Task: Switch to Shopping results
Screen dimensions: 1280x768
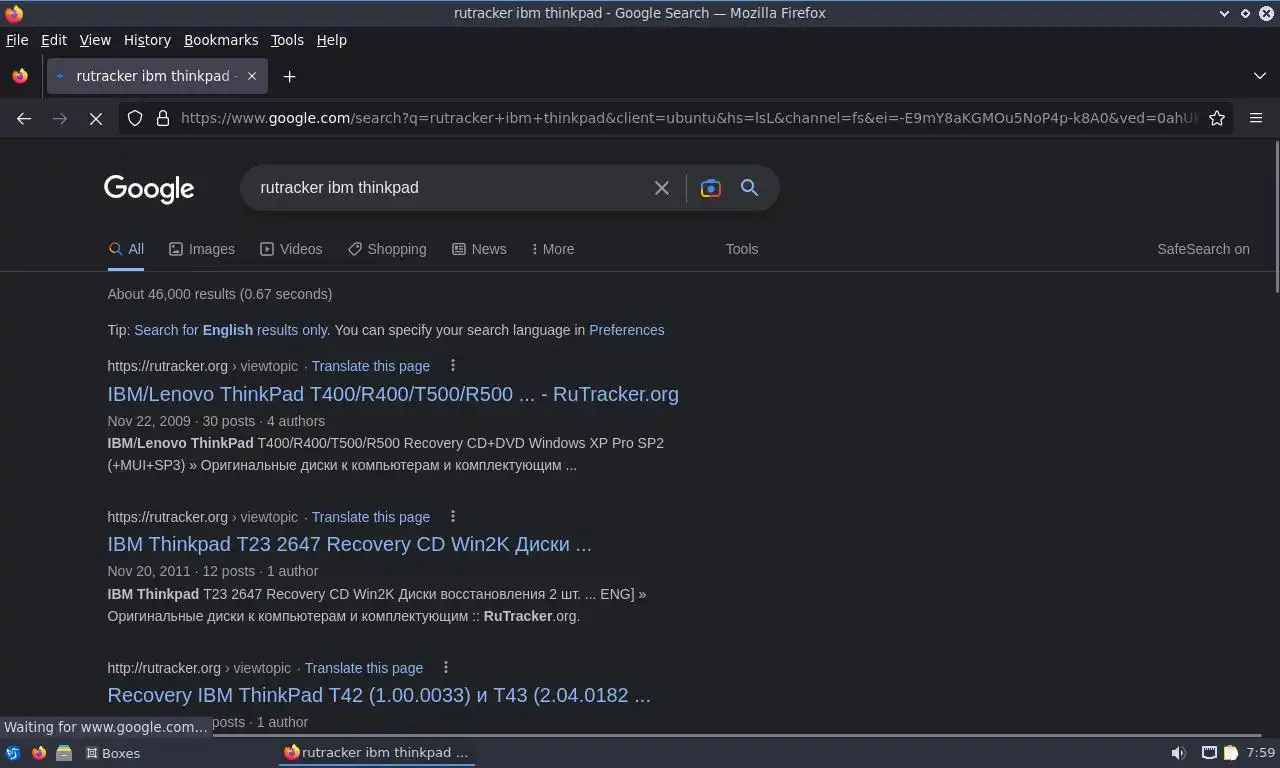Action: coord(387,249)
